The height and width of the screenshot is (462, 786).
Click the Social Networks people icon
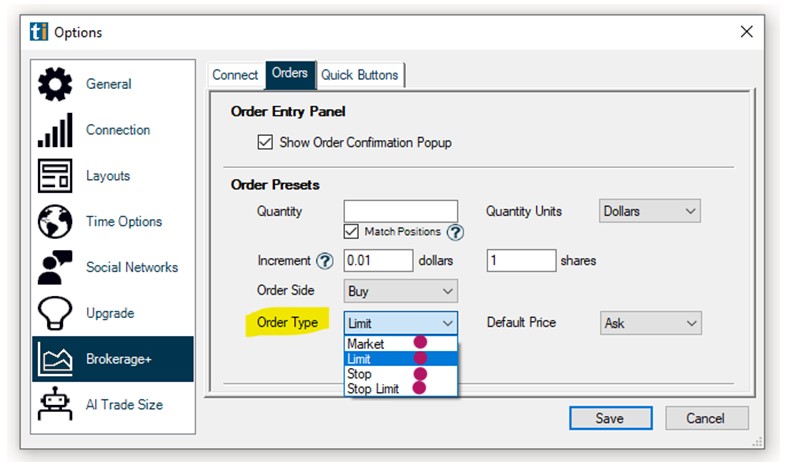tap(55, 268)
